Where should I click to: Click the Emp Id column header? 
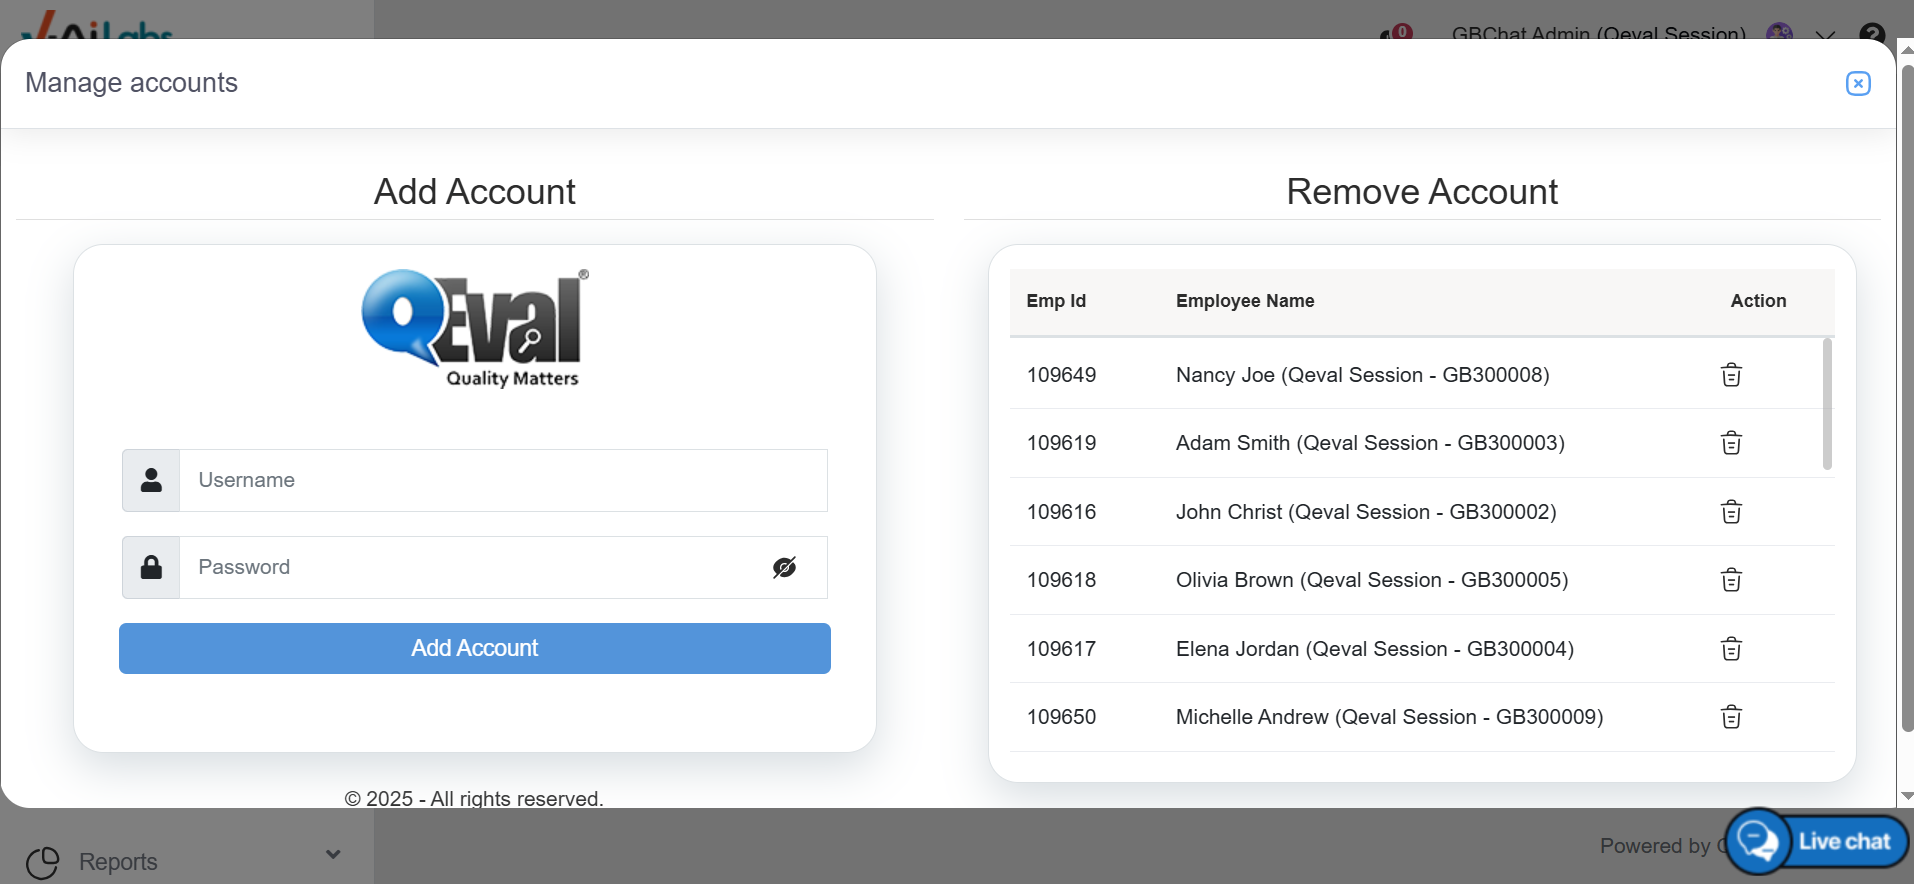point(1056,301)
